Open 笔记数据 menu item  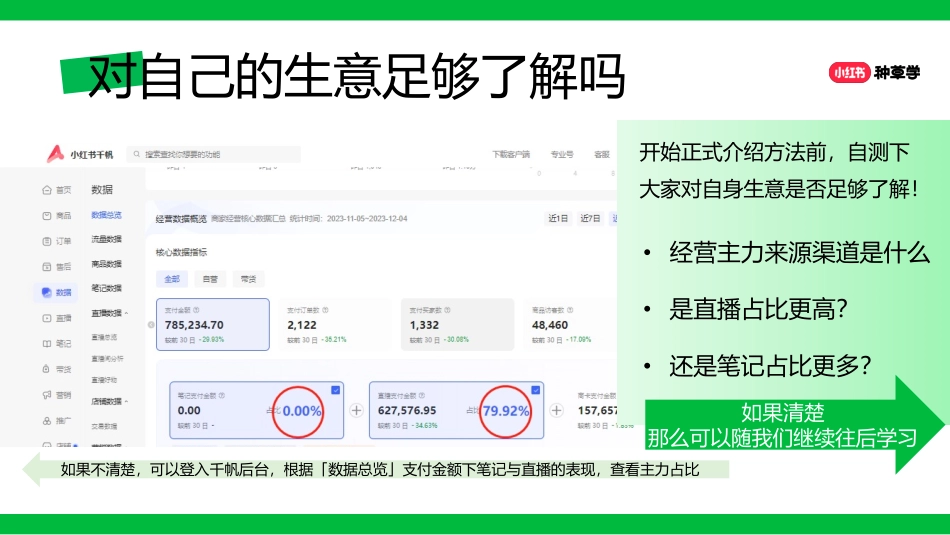107,288
